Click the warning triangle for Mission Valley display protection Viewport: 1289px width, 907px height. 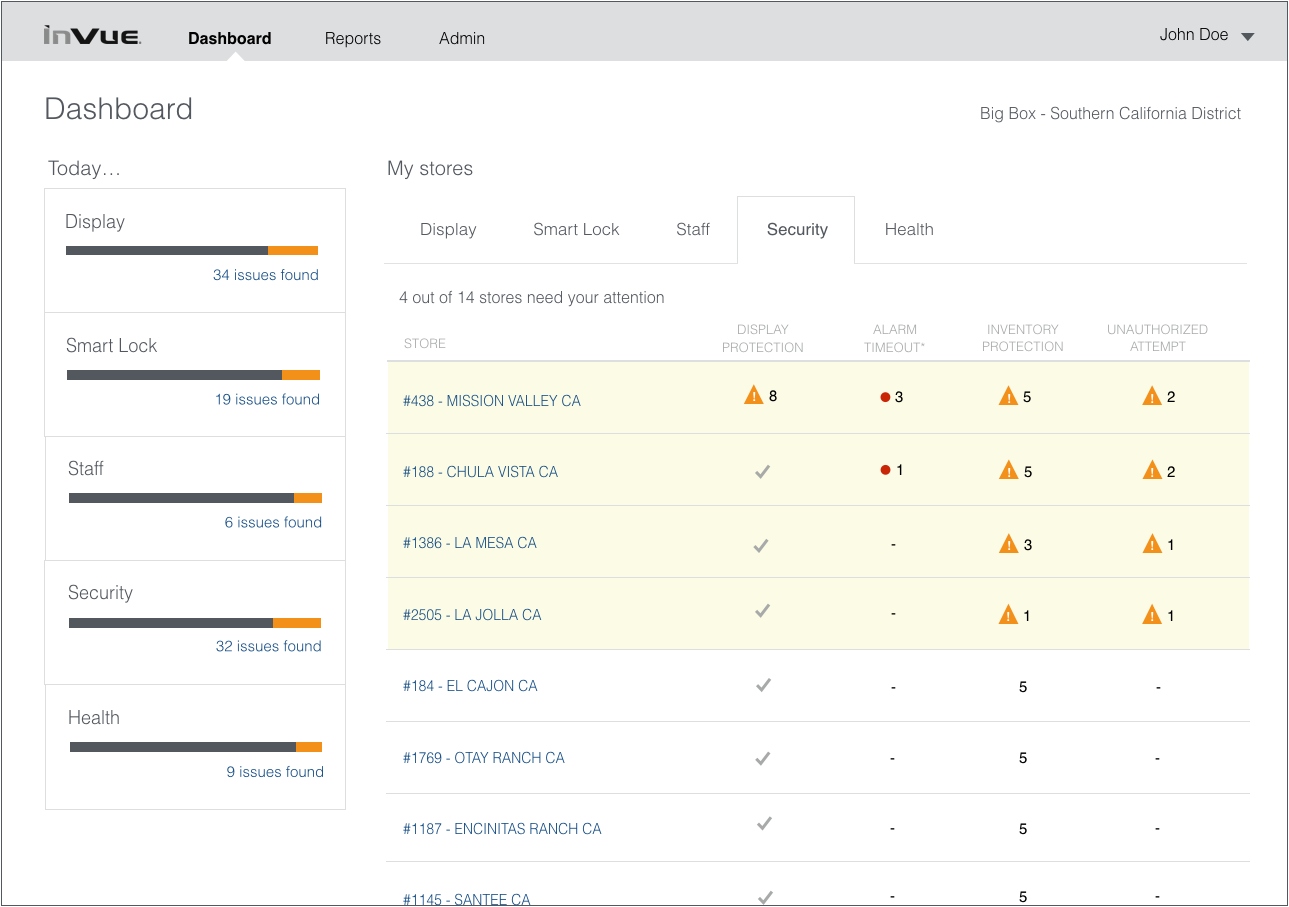[x=752, y=395]
